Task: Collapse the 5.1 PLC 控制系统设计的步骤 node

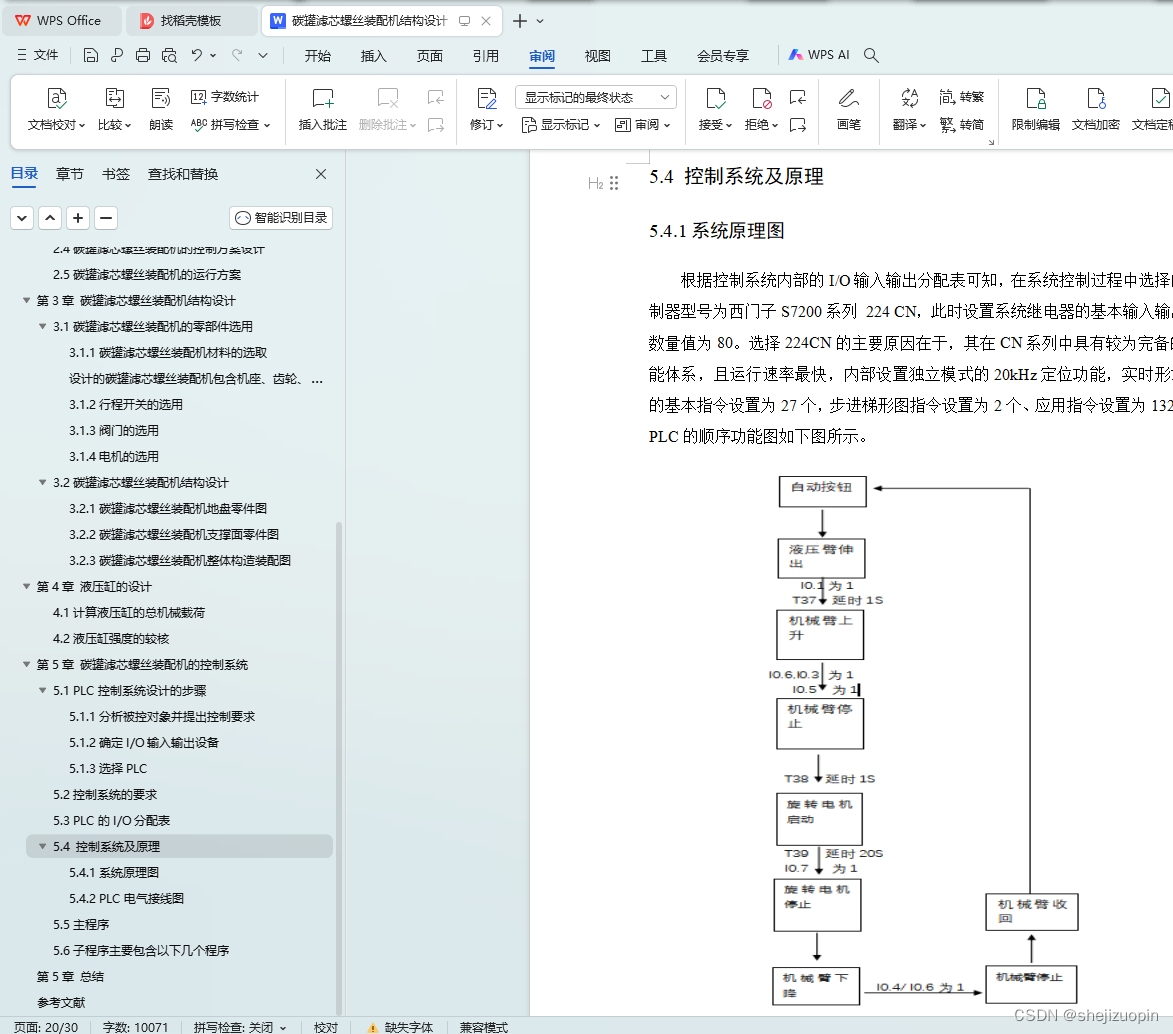Action: (43, 691)
